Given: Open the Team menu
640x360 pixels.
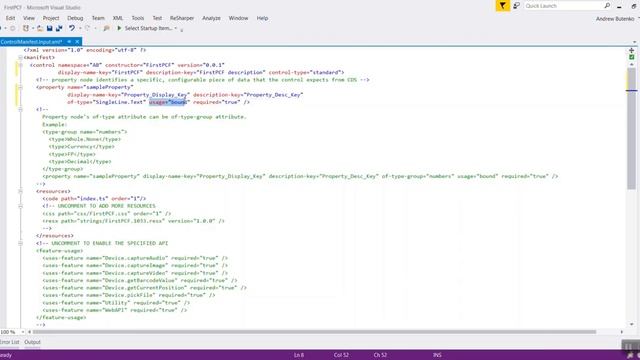Looking at the screenshot, I should click(98, 18).
